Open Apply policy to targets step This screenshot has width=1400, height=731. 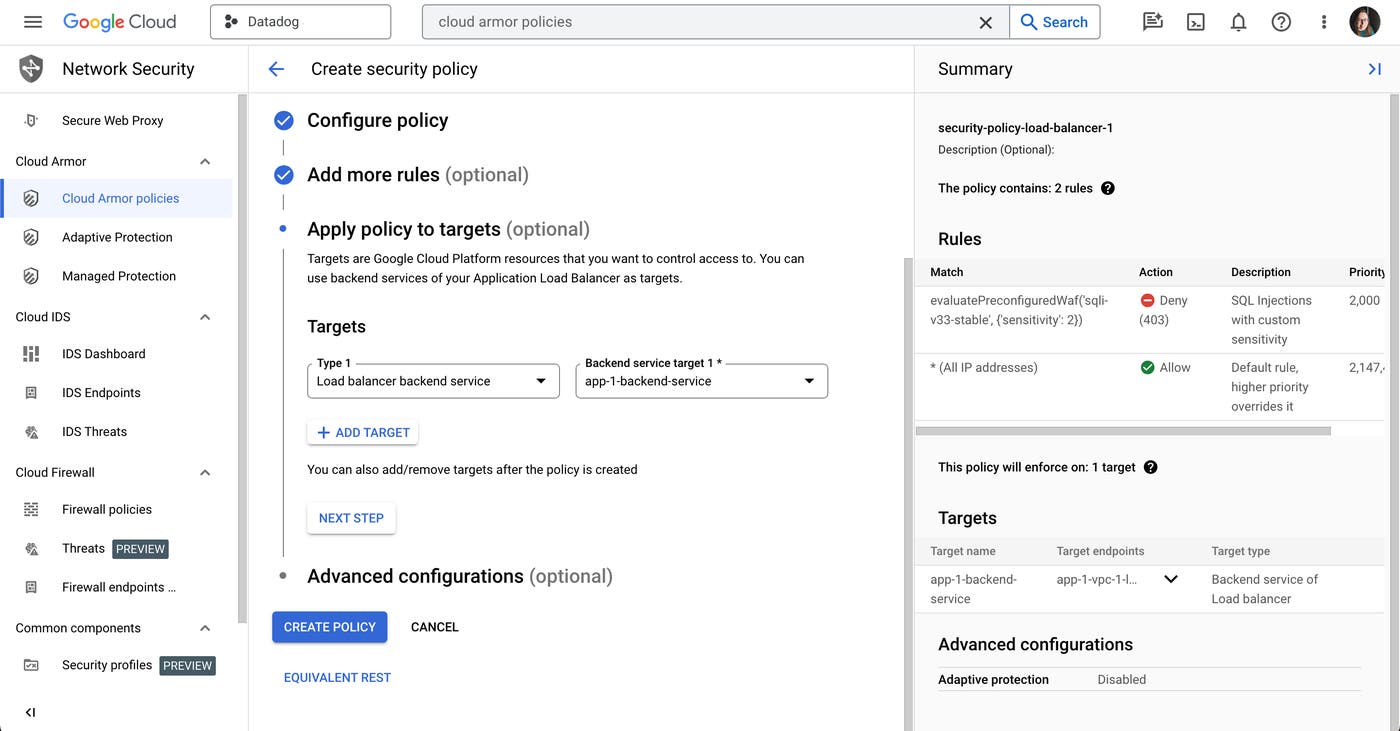(448, 229)
